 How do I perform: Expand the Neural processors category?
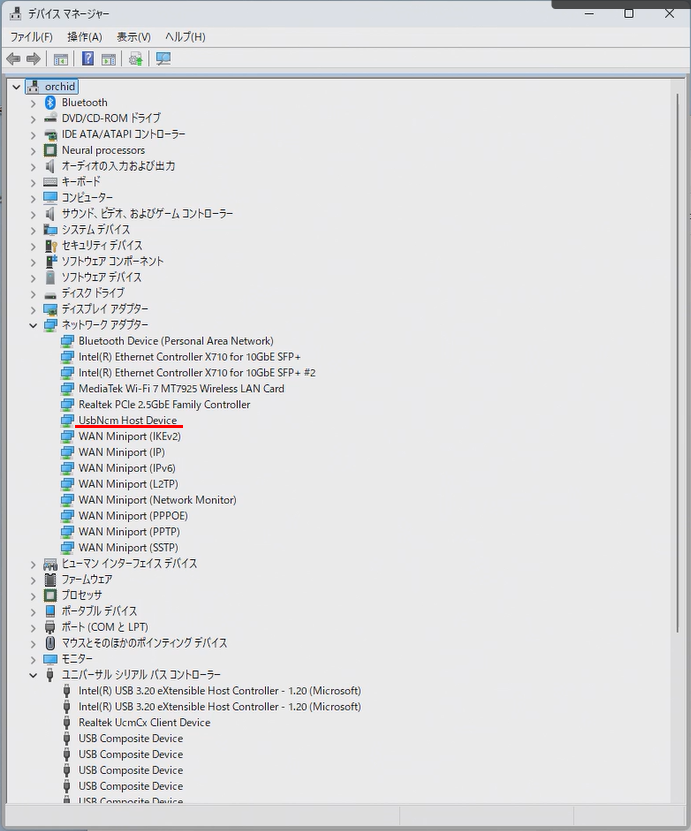point(33,150)
